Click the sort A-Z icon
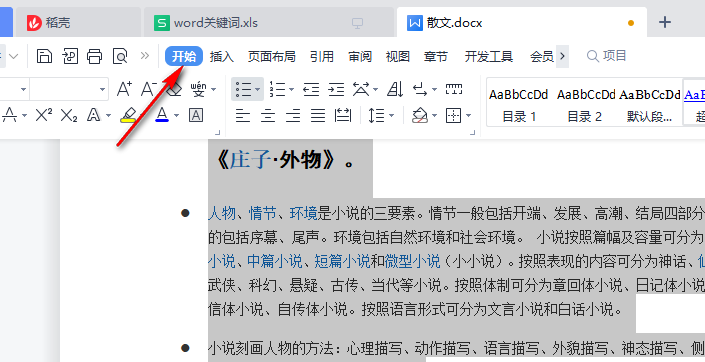705x362 pixels. [x=395, y=89]
